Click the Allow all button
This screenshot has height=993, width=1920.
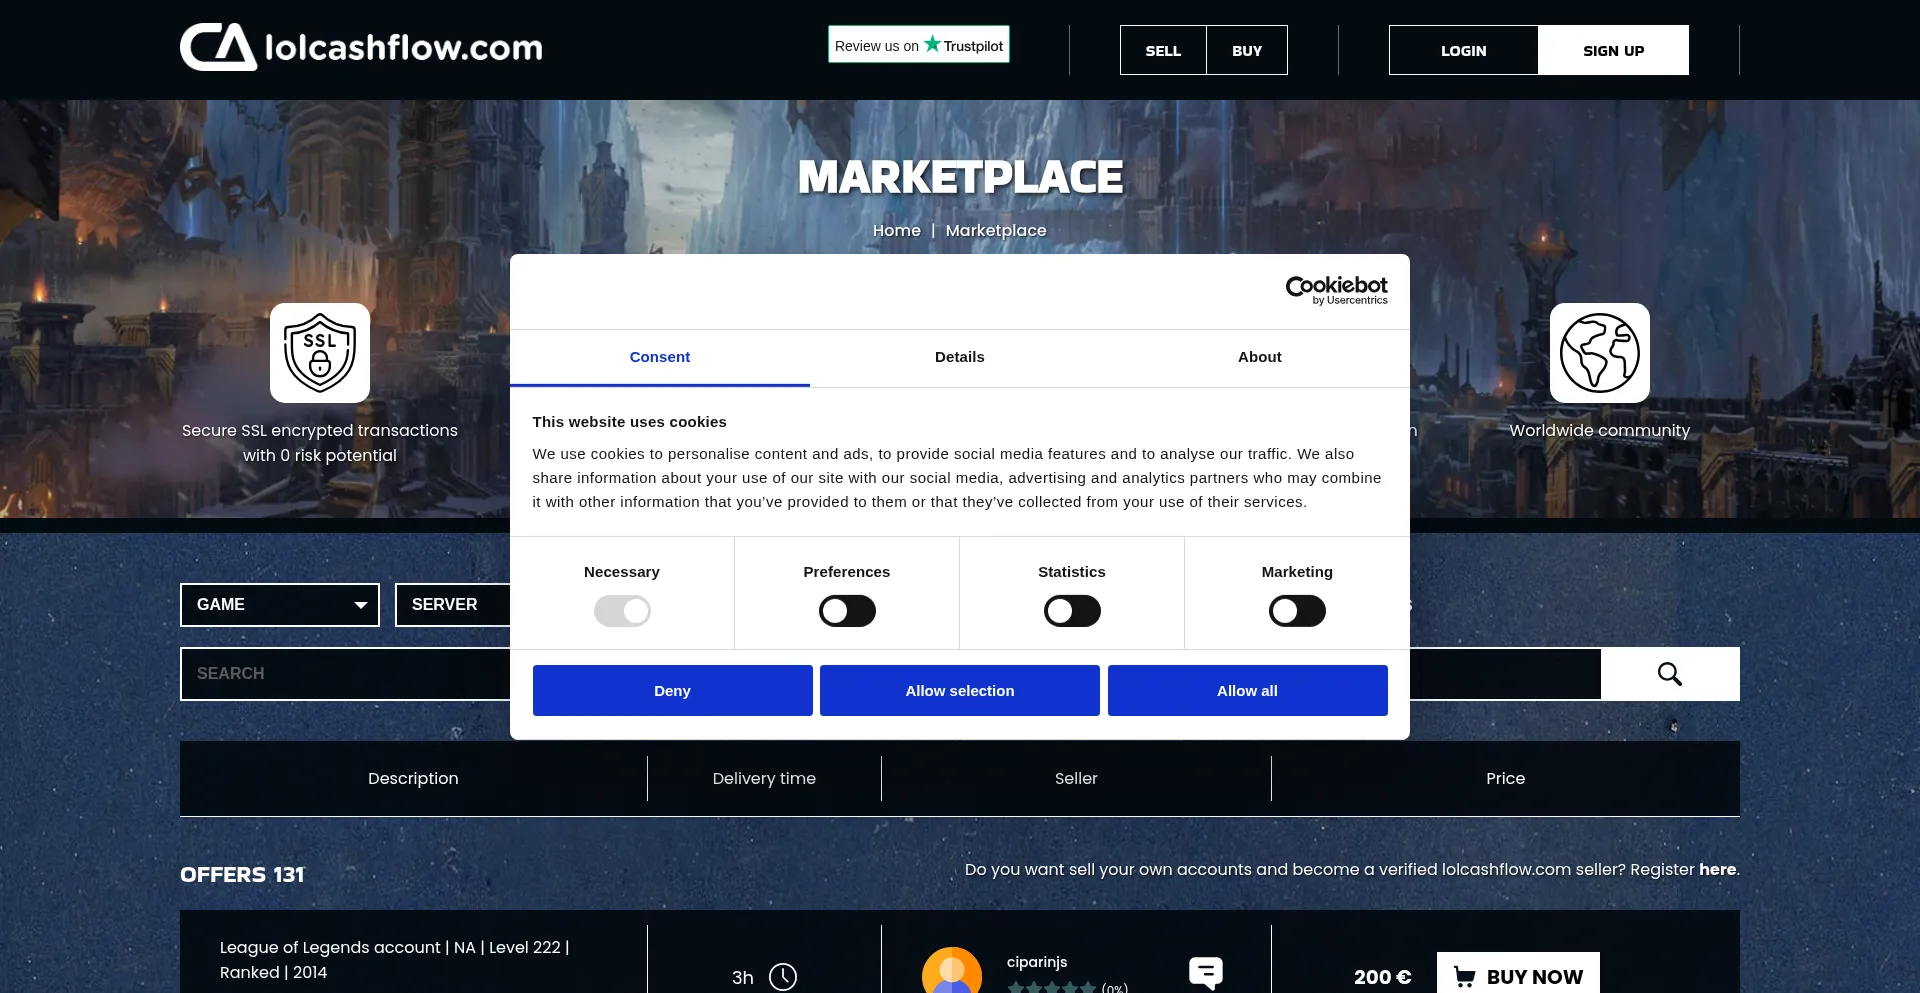1246,690
